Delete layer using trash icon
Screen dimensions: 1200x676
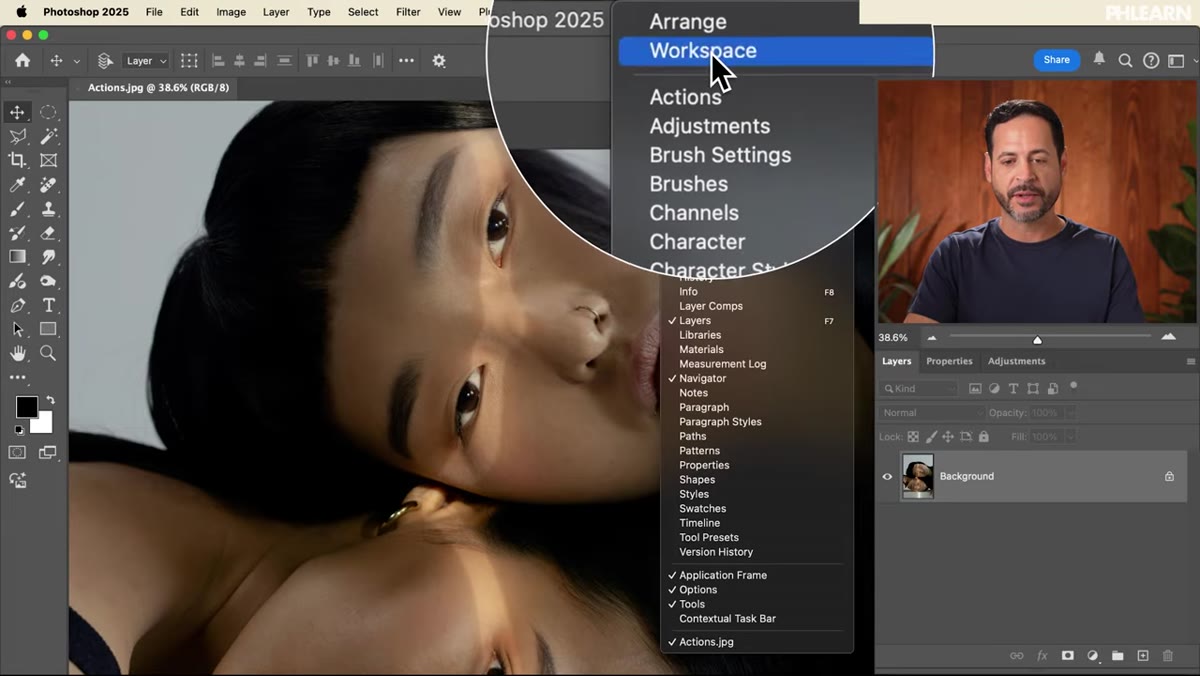click(1168, 656)
